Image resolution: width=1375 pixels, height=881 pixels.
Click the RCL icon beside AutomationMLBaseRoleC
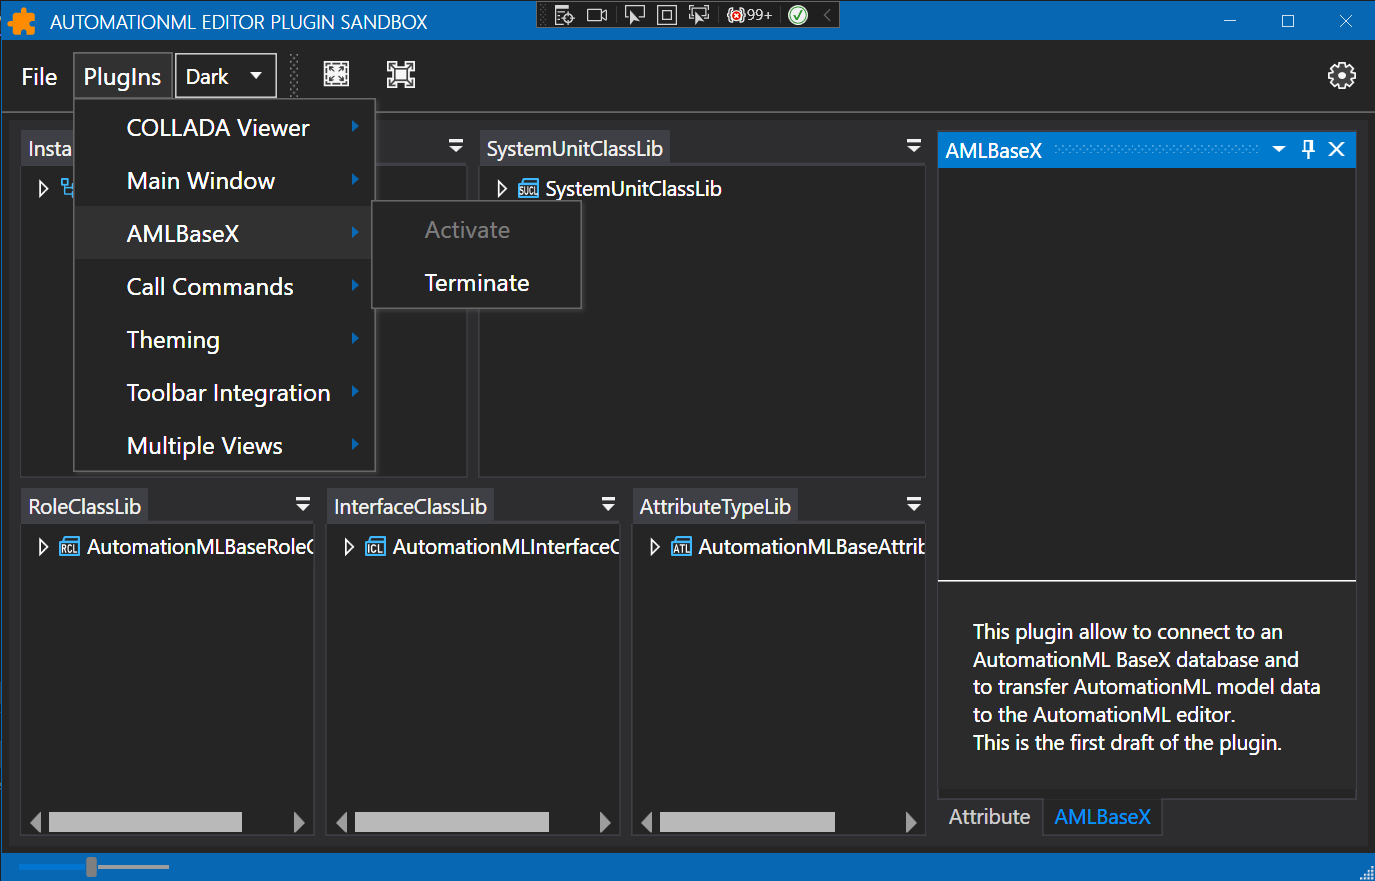click(x=69, y=547)
